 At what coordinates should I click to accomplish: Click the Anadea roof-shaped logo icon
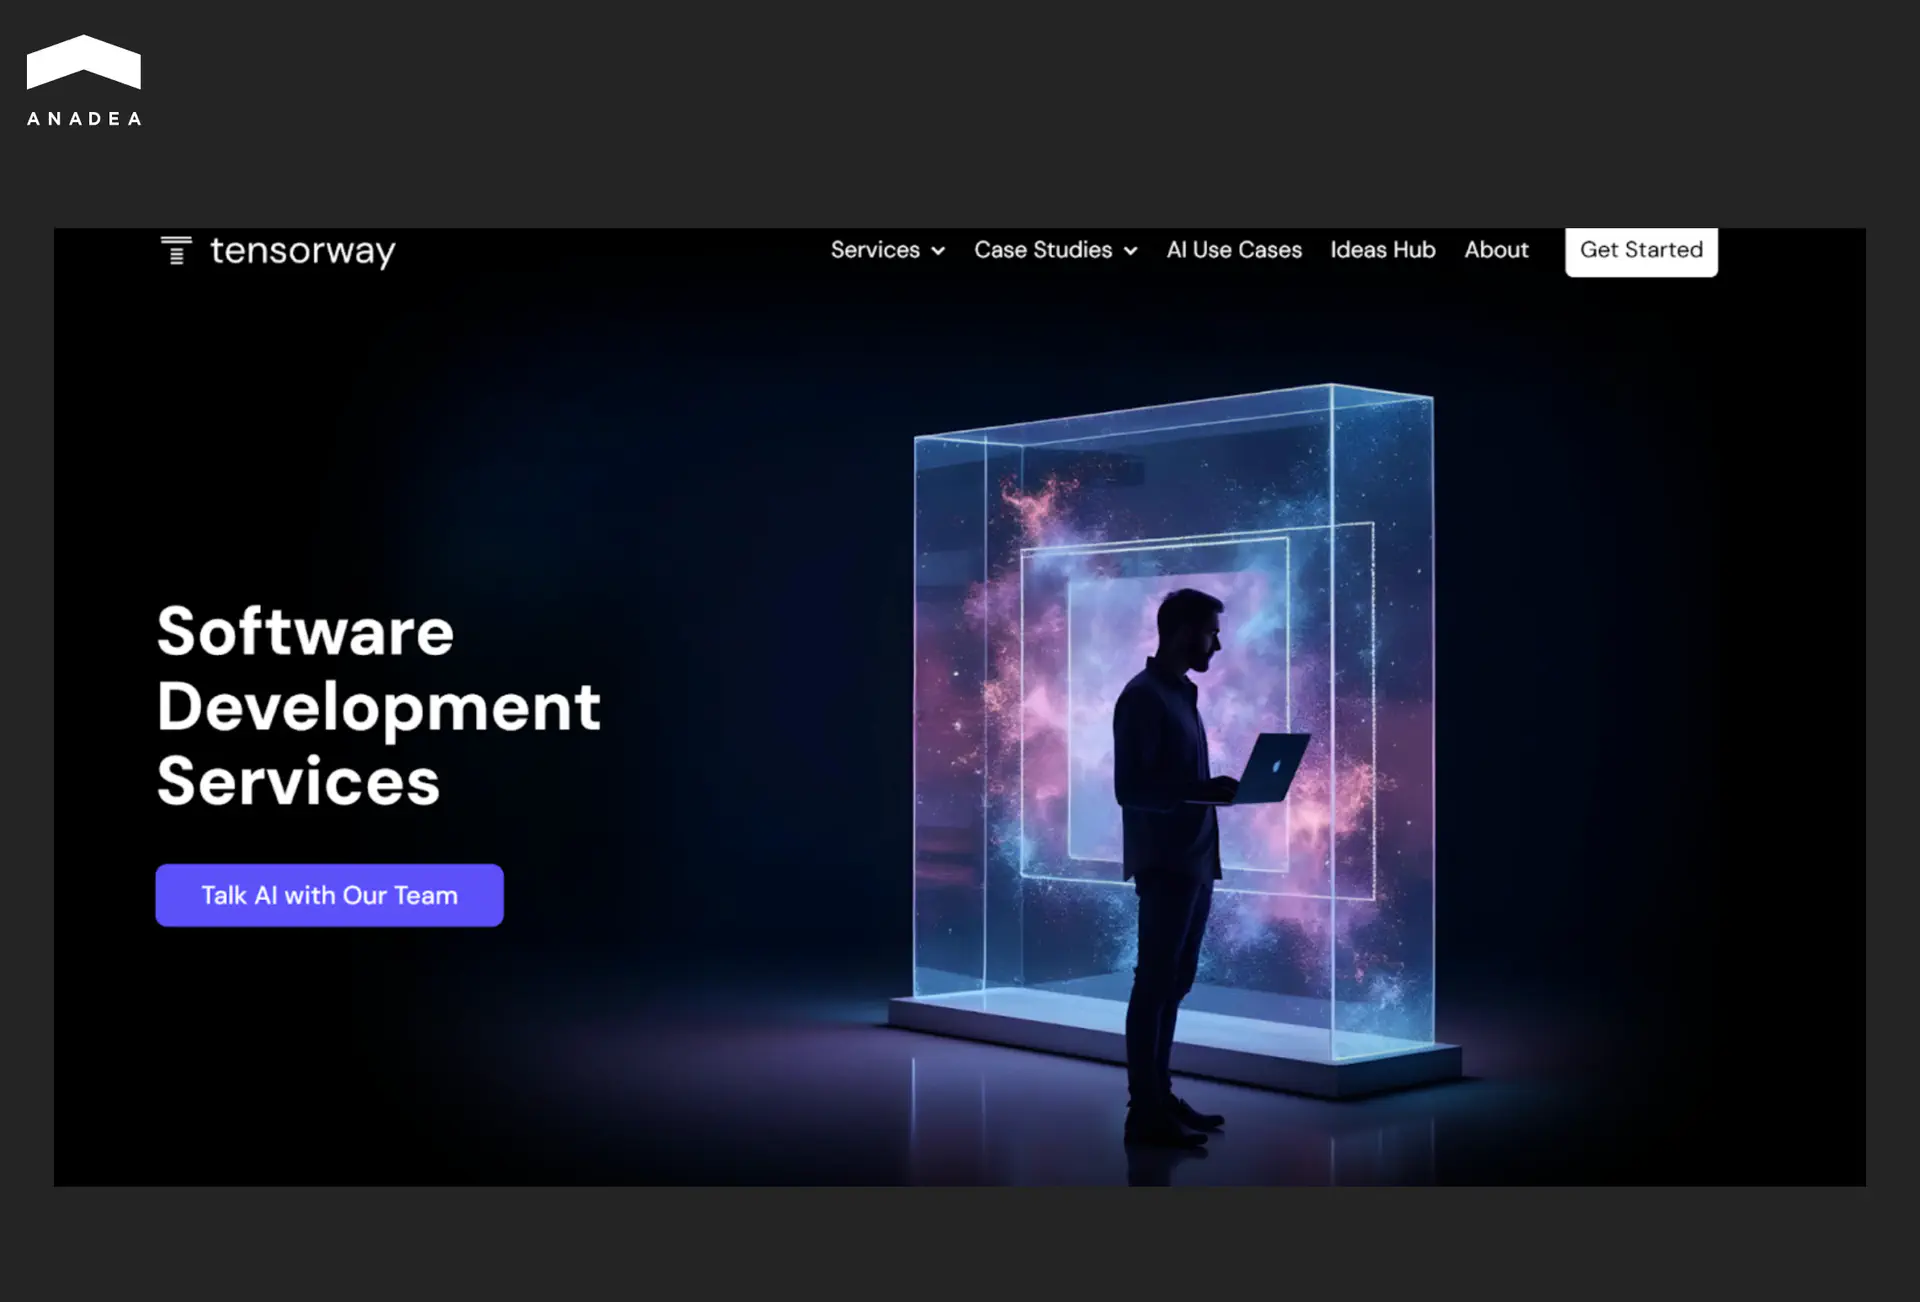point(83,64)
